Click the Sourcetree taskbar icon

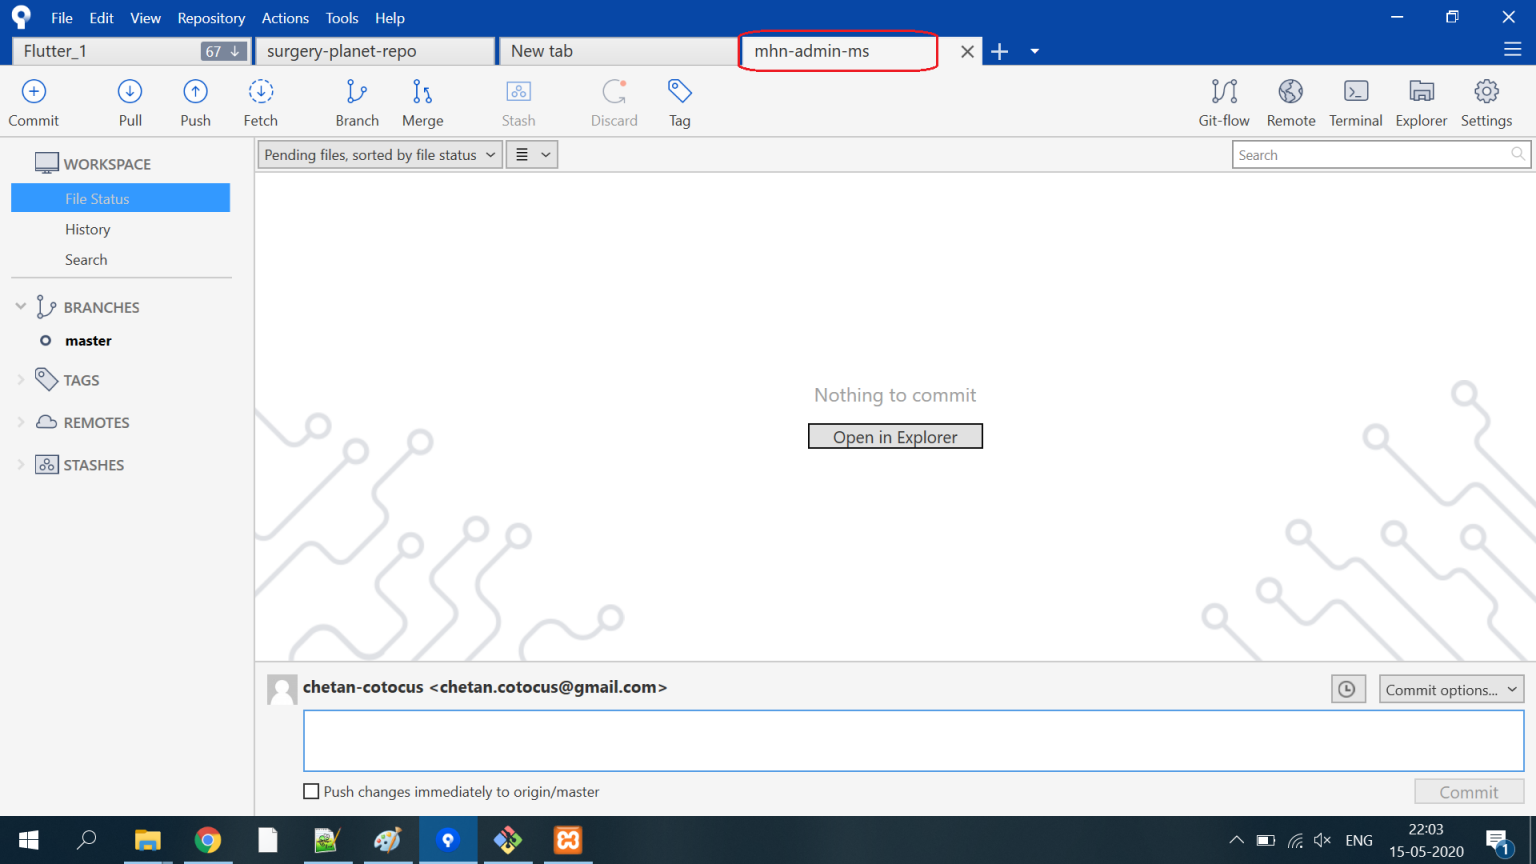(448, 840)
